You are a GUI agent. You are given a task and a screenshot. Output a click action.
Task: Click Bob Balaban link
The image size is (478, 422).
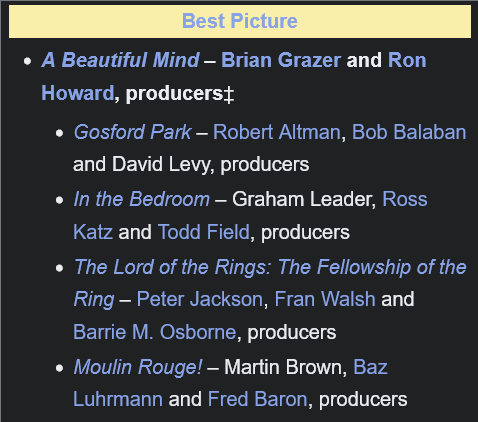click(409, 132)
